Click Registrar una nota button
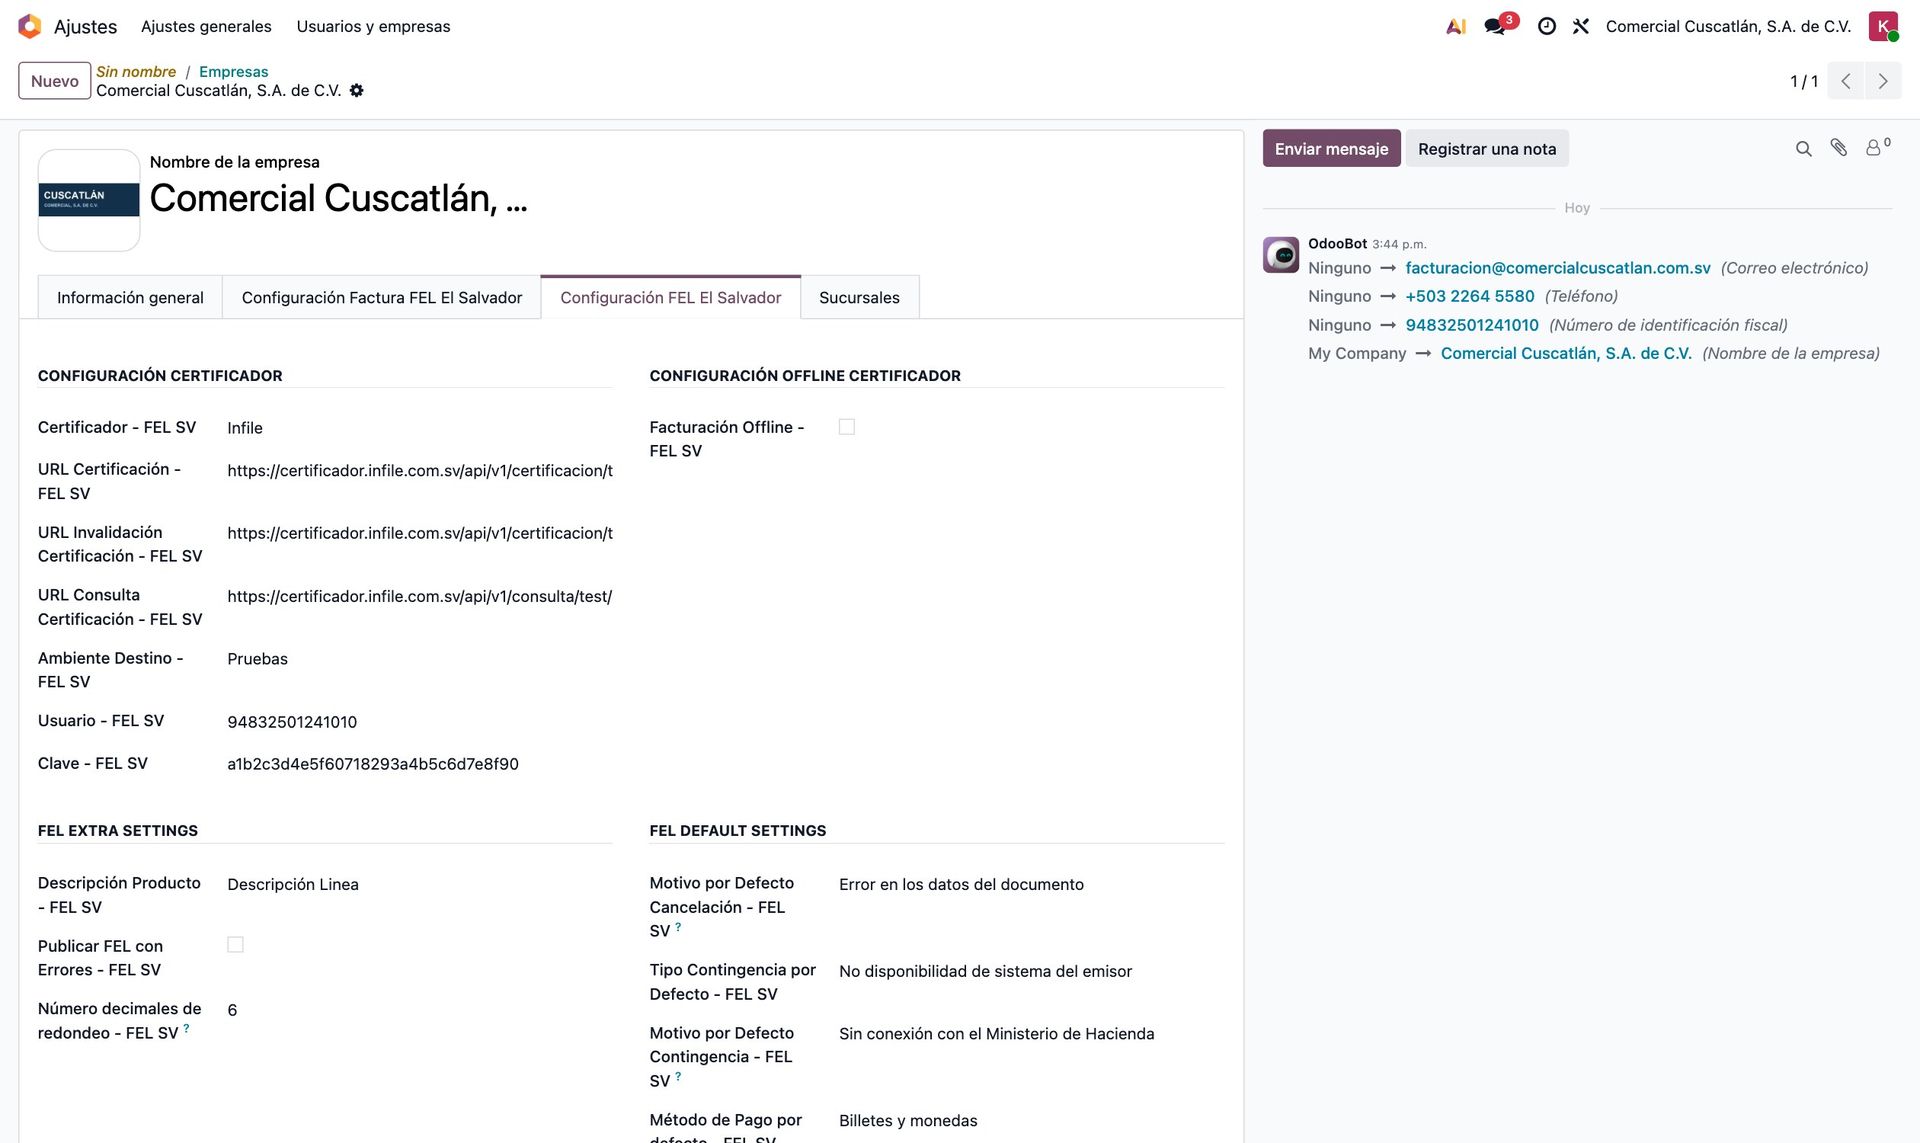 click(1487, 149)
